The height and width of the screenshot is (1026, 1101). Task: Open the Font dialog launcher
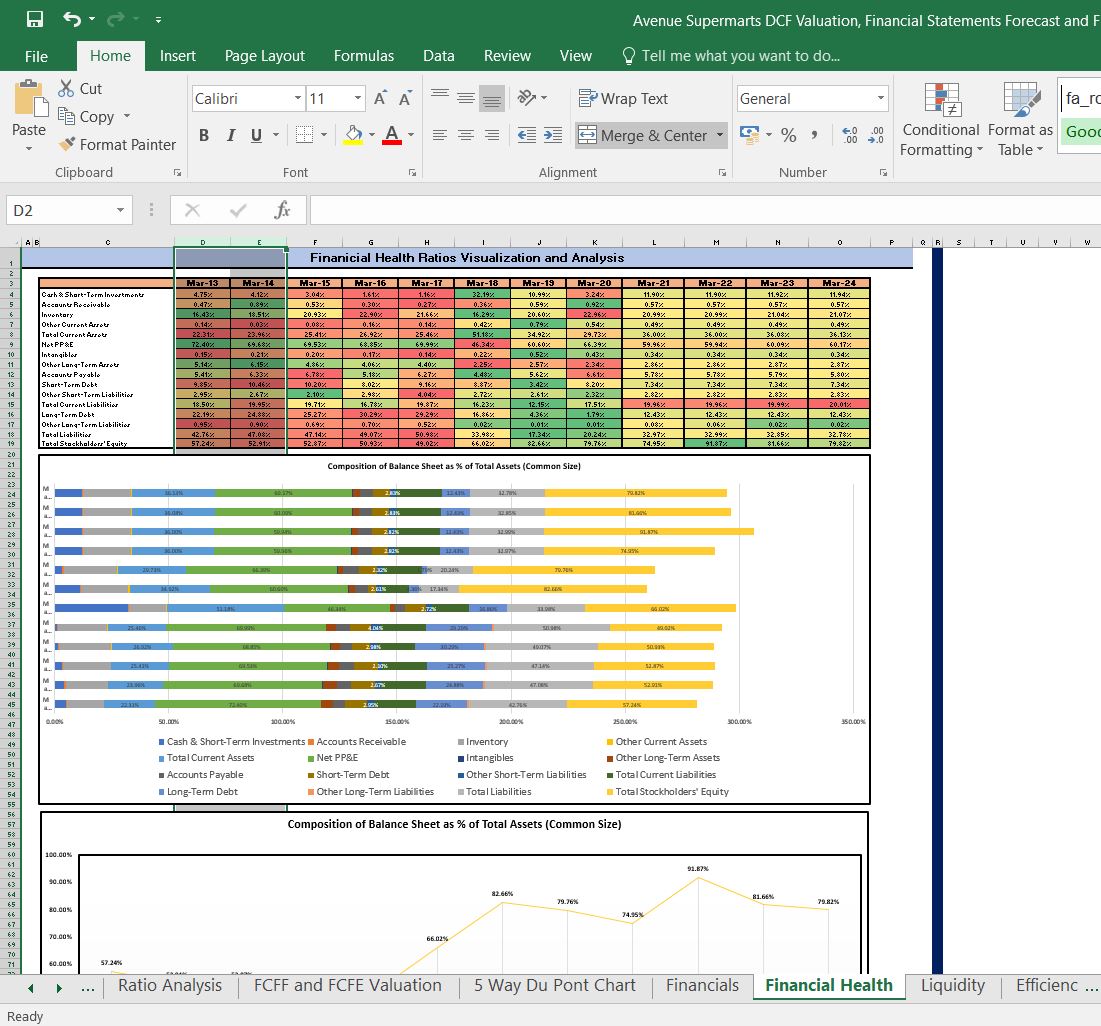[x=412, y=172]
